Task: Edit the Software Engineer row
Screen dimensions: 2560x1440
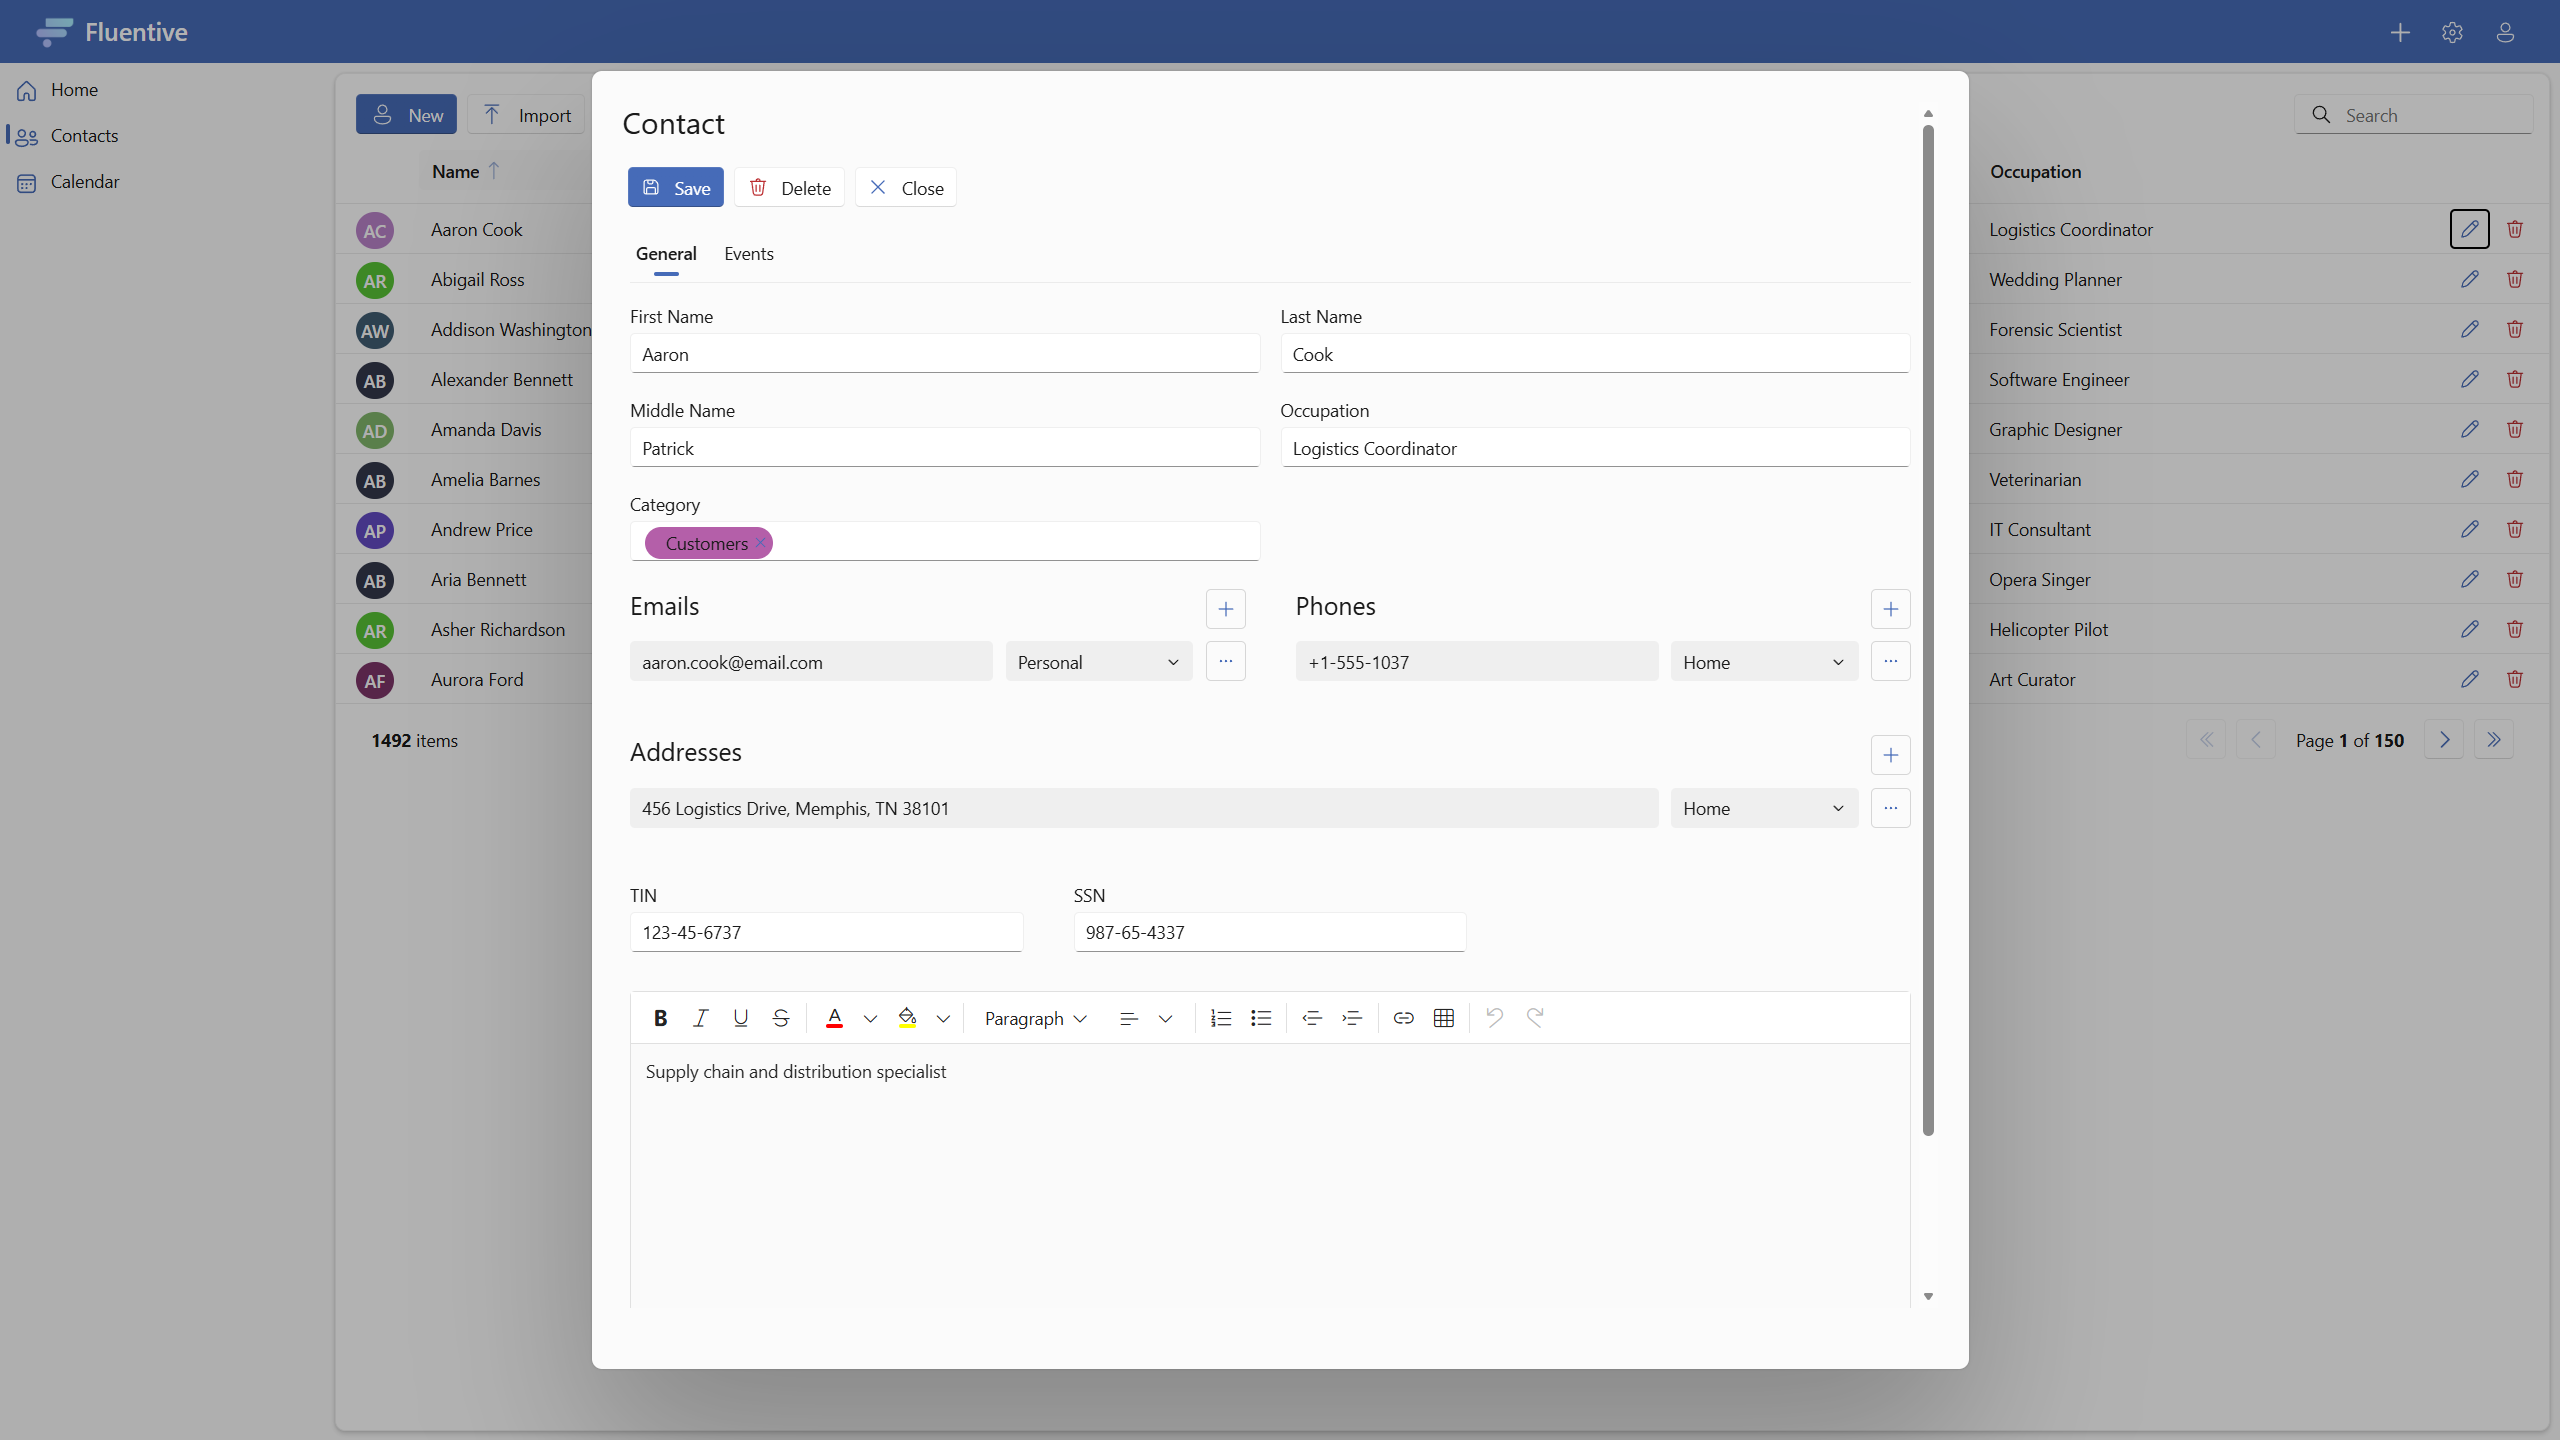Action: click(x=2469, y=379)
